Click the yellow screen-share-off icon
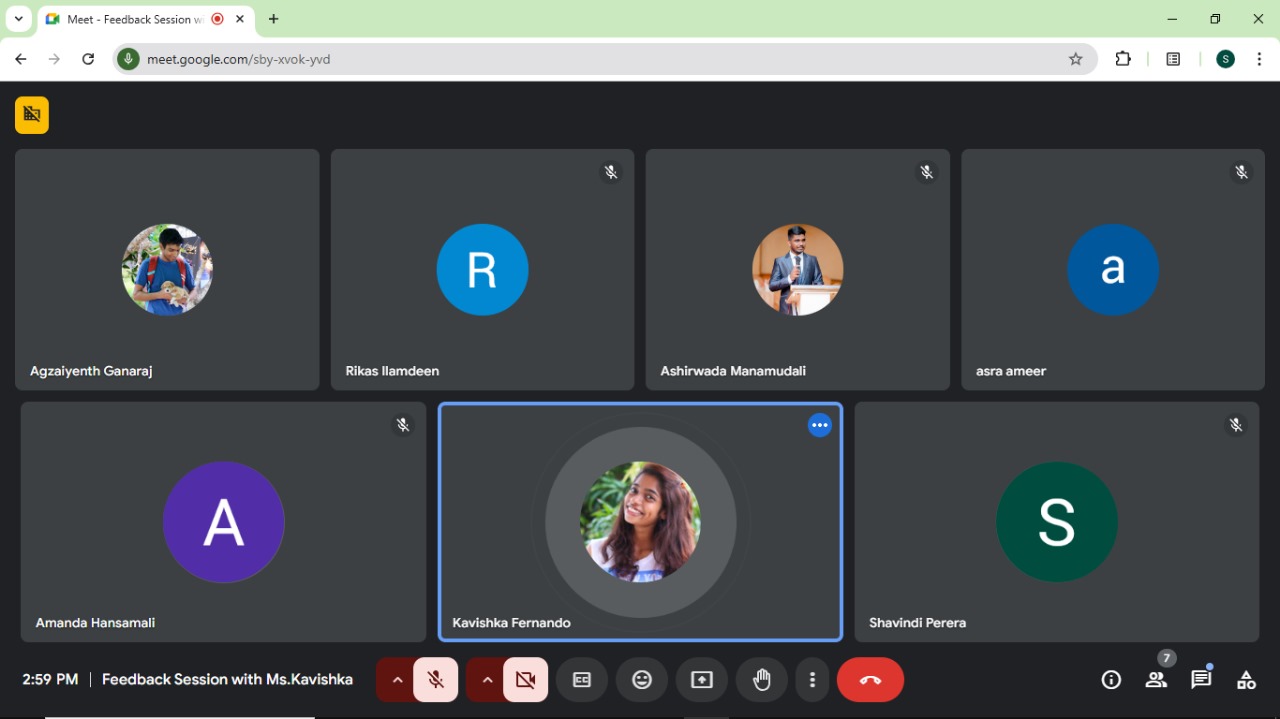This screenshot has height=719, width=1280. coord(32,115)
